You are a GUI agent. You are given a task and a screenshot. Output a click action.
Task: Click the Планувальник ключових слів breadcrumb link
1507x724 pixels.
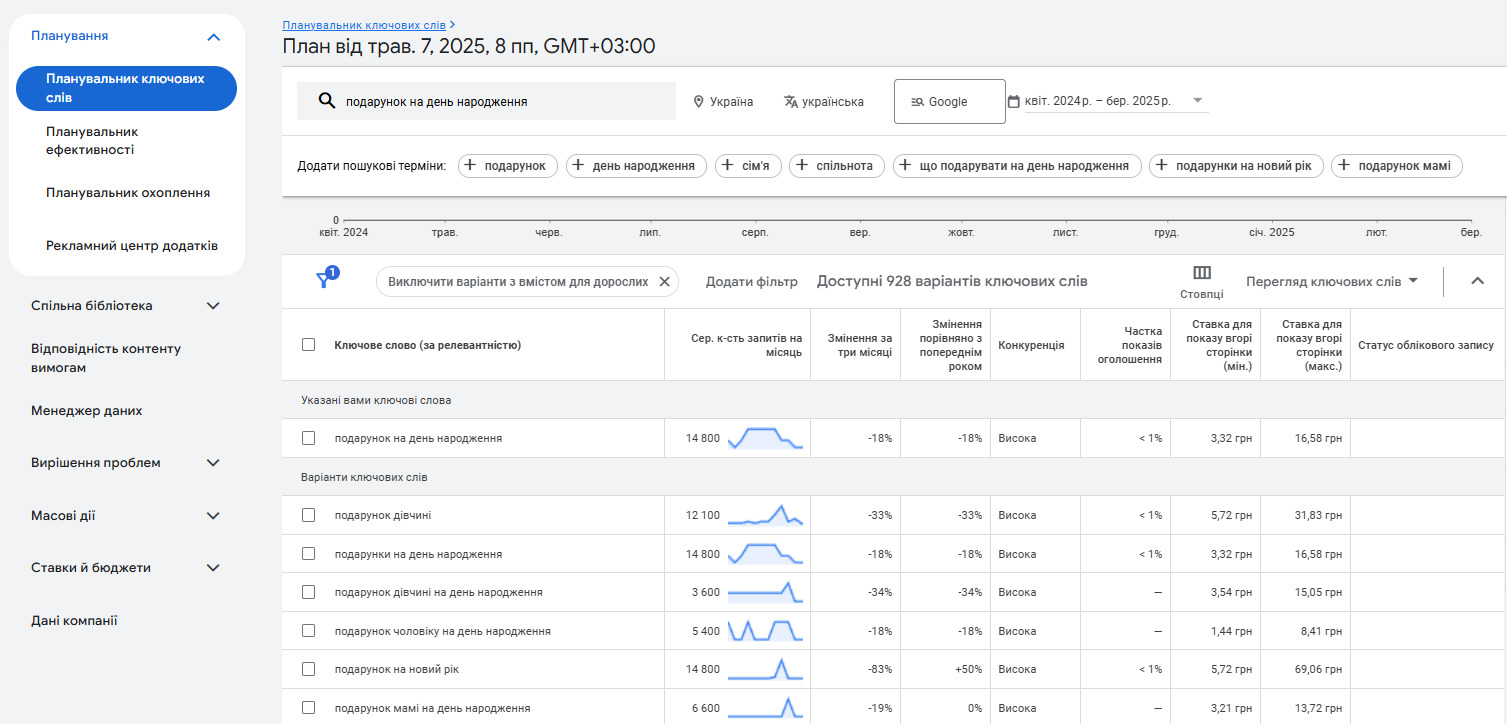click(x=364, y=24)
